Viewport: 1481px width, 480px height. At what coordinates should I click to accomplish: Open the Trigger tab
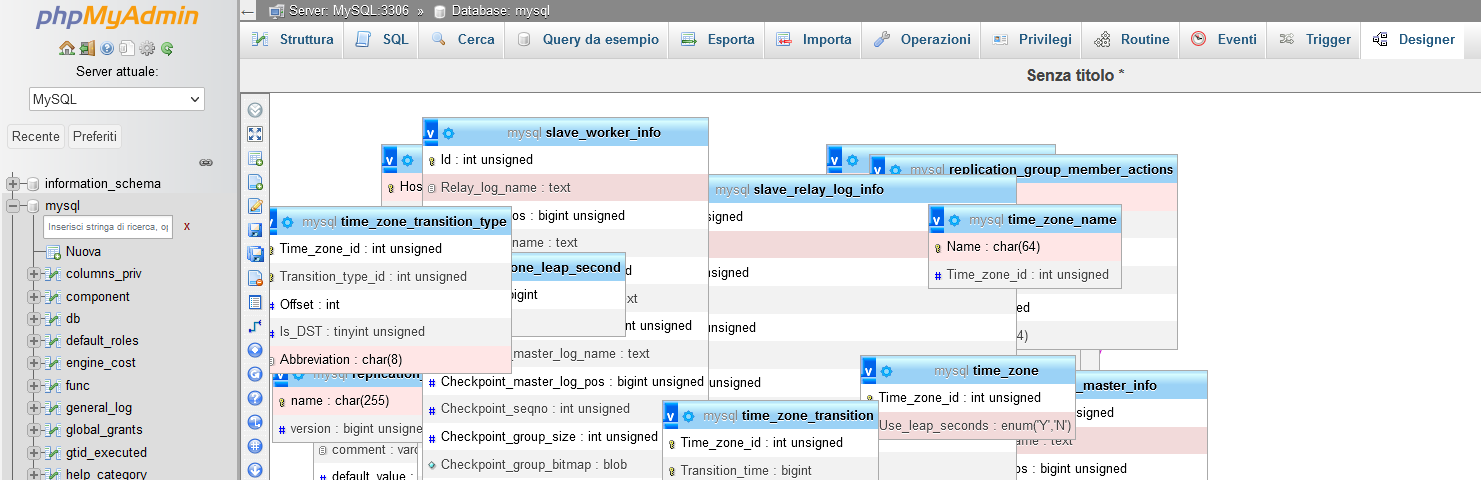click(x=1315, y=40)
